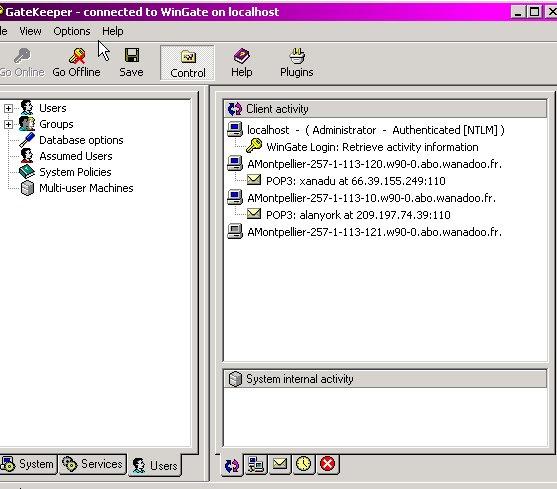
Task: Expand the Groups tree node
Action: pos(9,124)
